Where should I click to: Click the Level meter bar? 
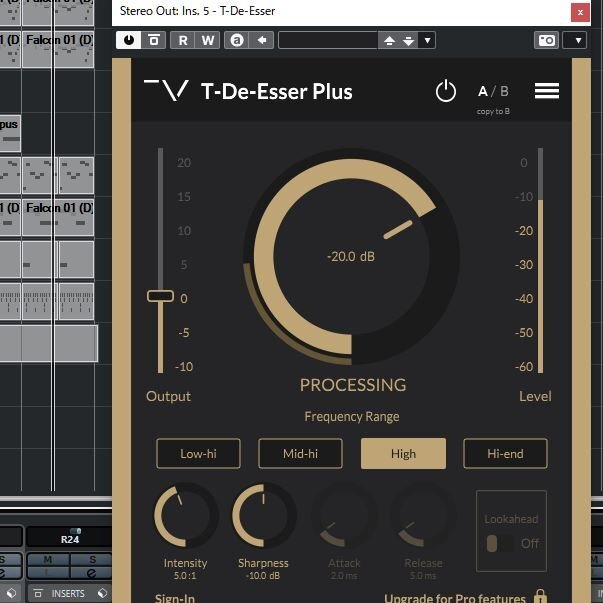tap(540, 260)
